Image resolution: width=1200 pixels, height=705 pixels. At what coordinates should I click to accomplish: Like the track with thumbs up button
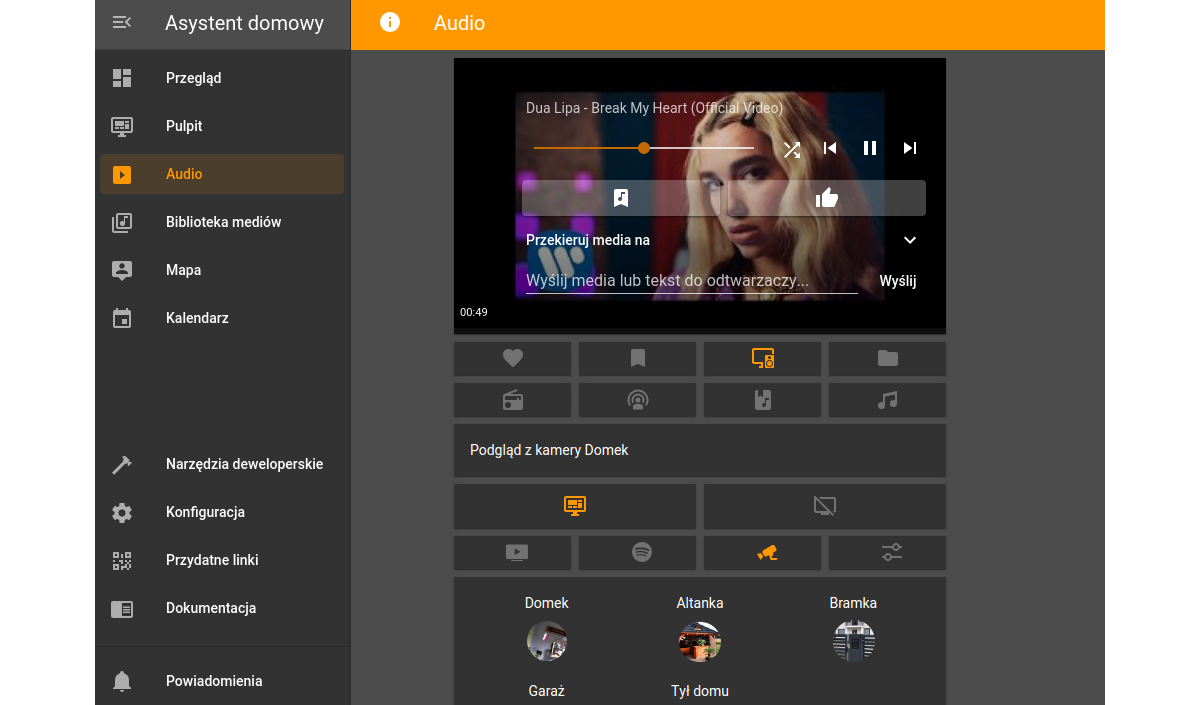pyautogui.click(x=826, y=198)
